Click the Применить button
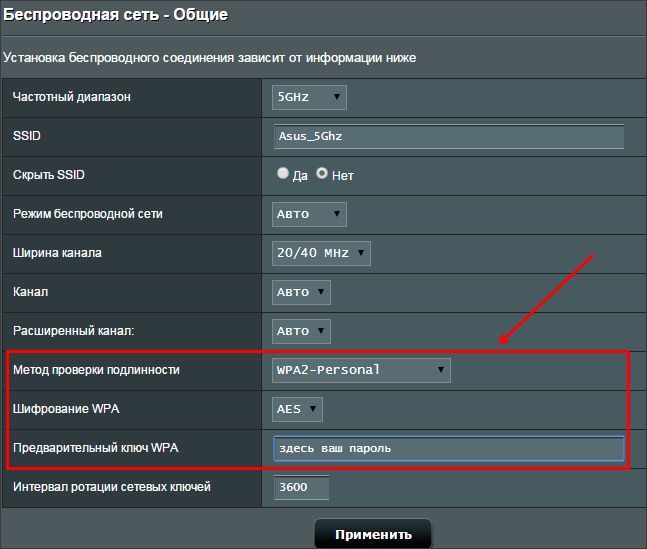This screenshot has height=549, width=647. 373,535
